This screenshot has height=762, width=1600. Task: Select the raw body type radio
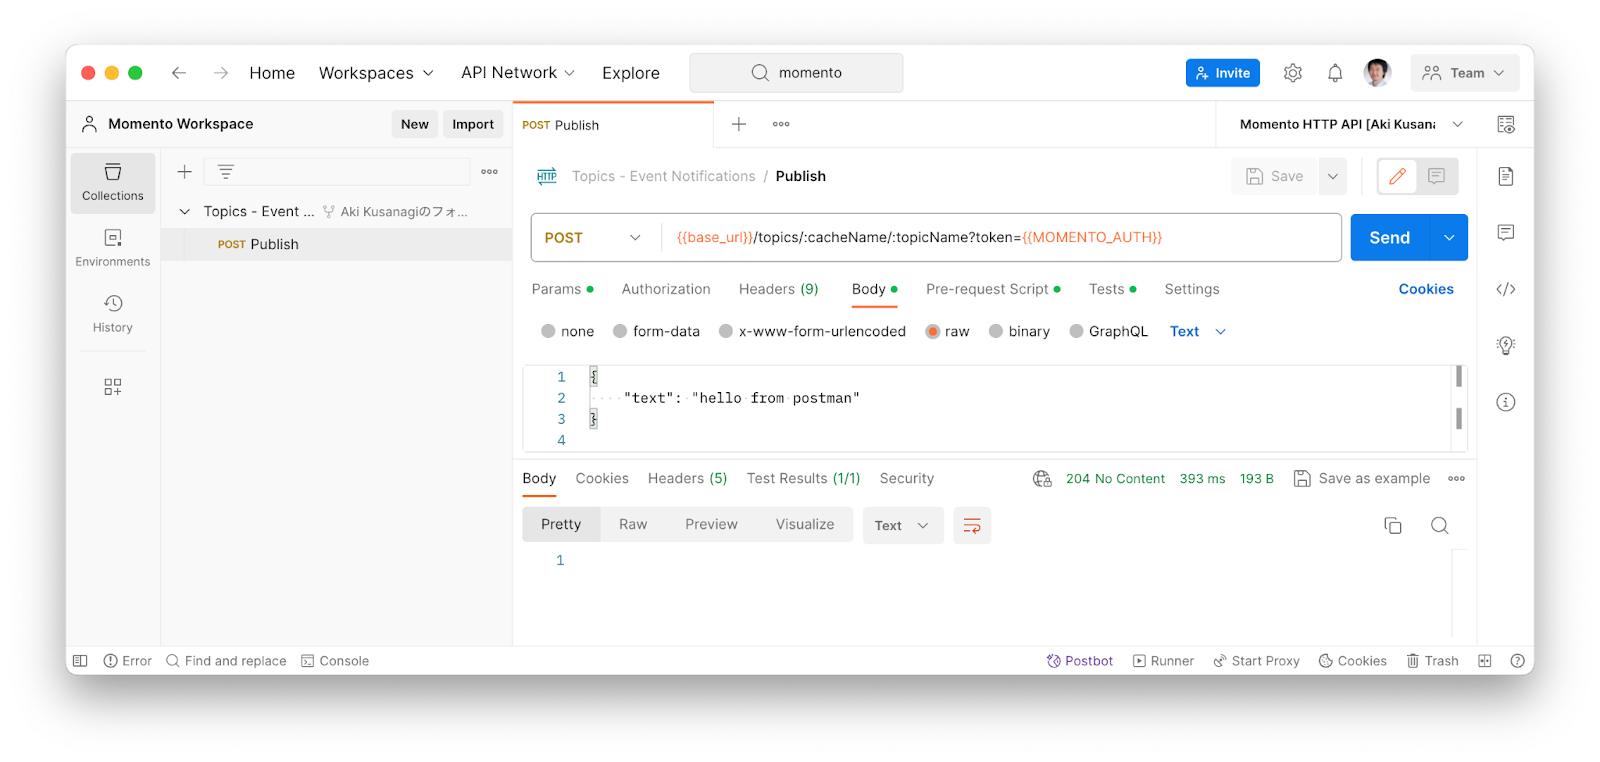tap(933, 331)
